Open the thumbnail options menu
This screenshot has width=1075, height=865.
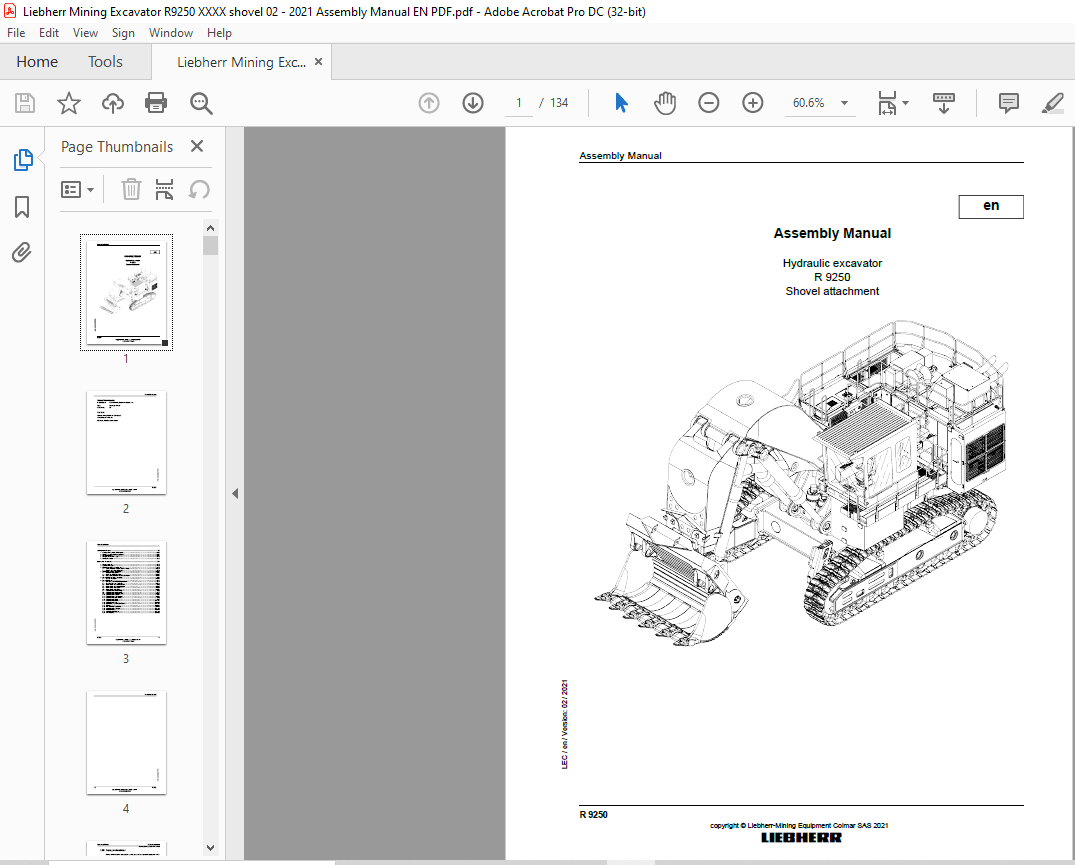tap(78, 189)
